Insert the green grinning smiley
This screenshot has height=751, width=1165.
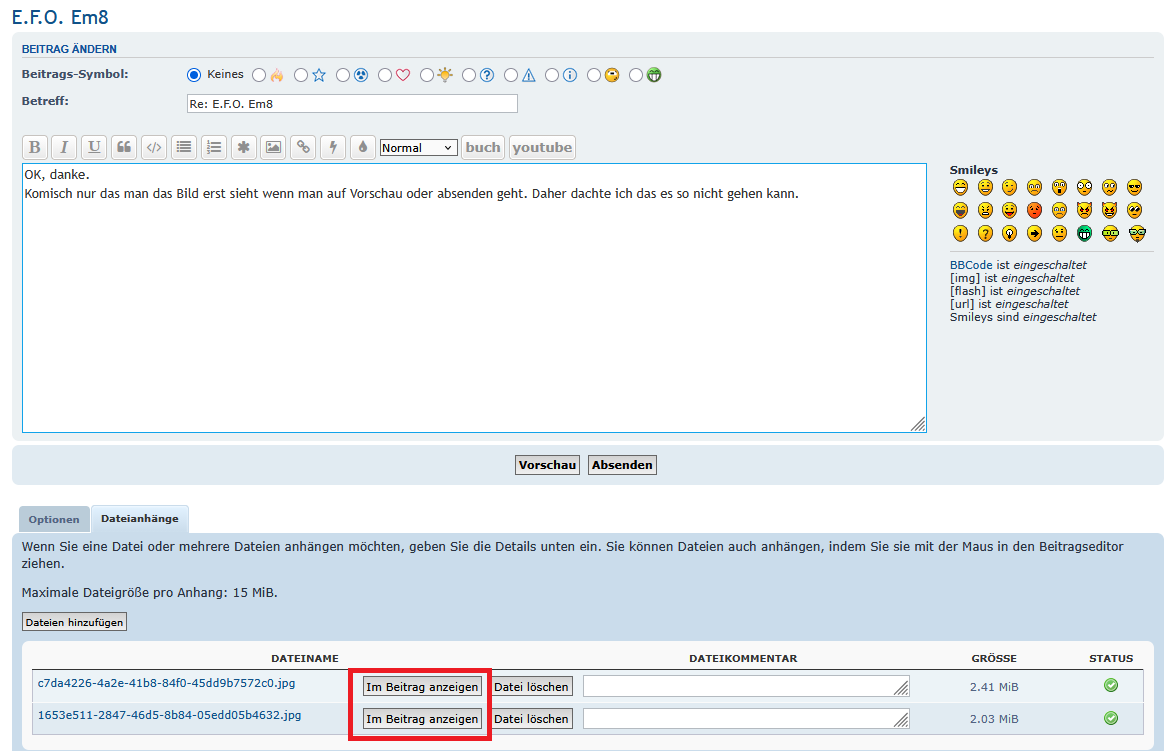pyautogui.click(x=1085, y=233)
